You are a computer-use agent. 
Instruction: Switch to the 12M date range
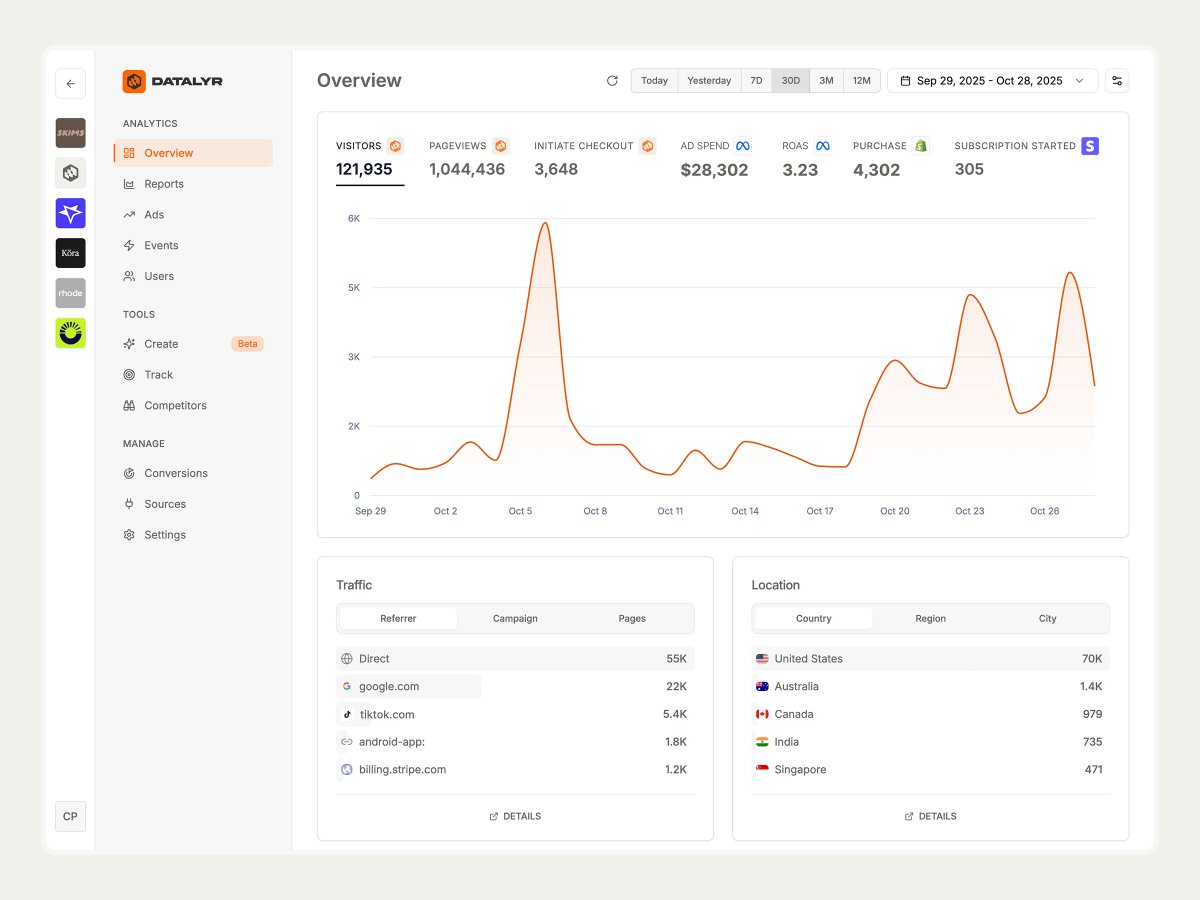pos(861,80)
